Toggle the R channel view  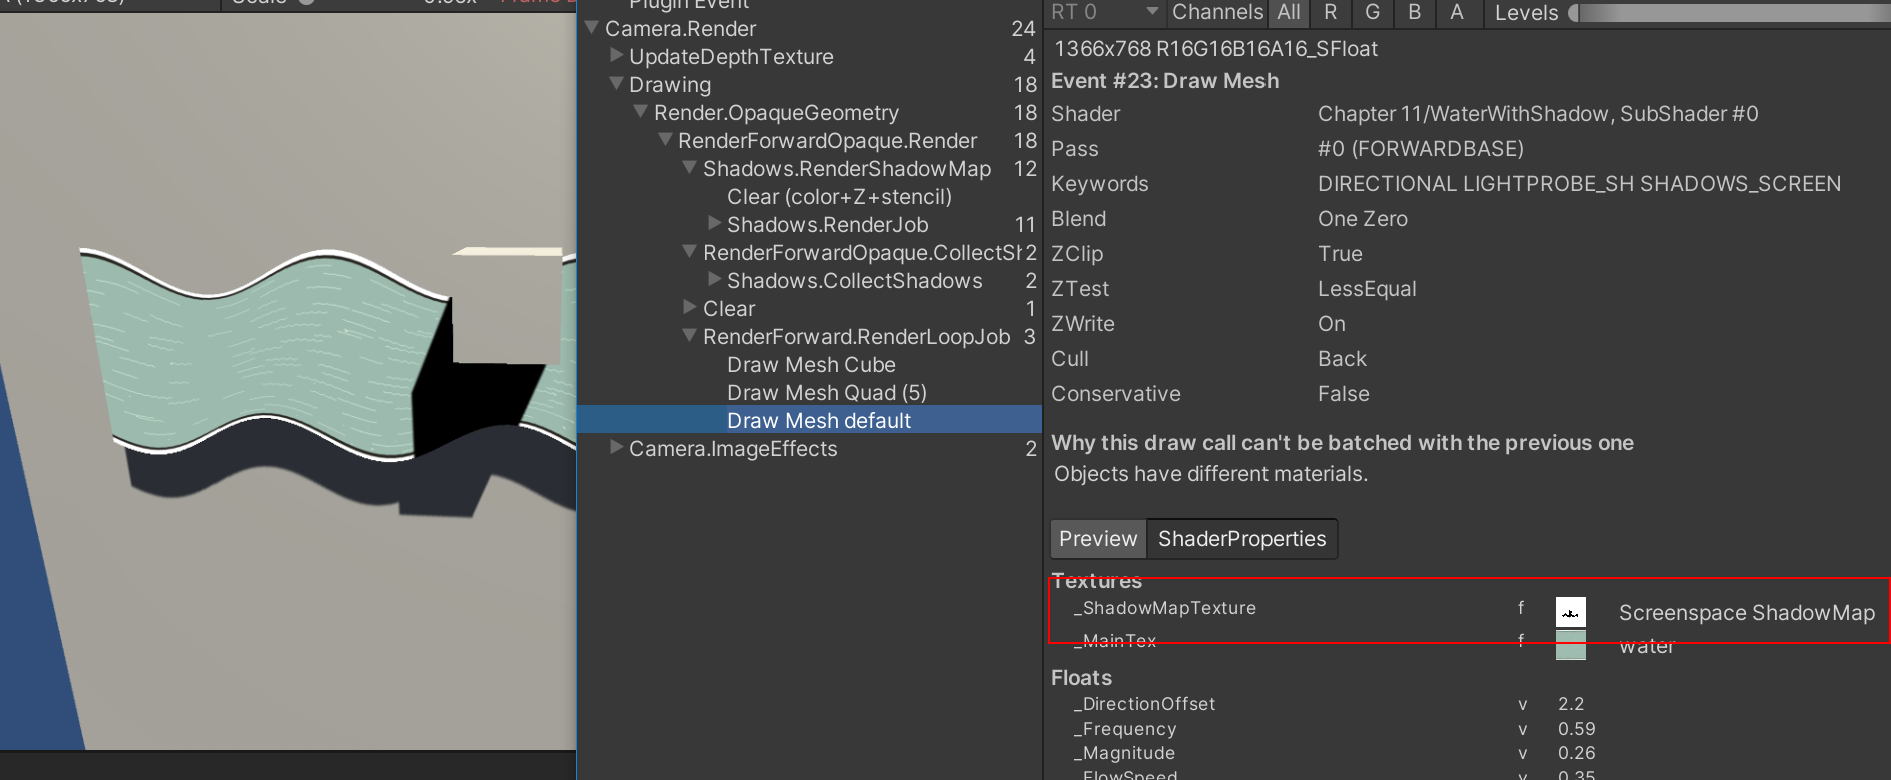1330,12
